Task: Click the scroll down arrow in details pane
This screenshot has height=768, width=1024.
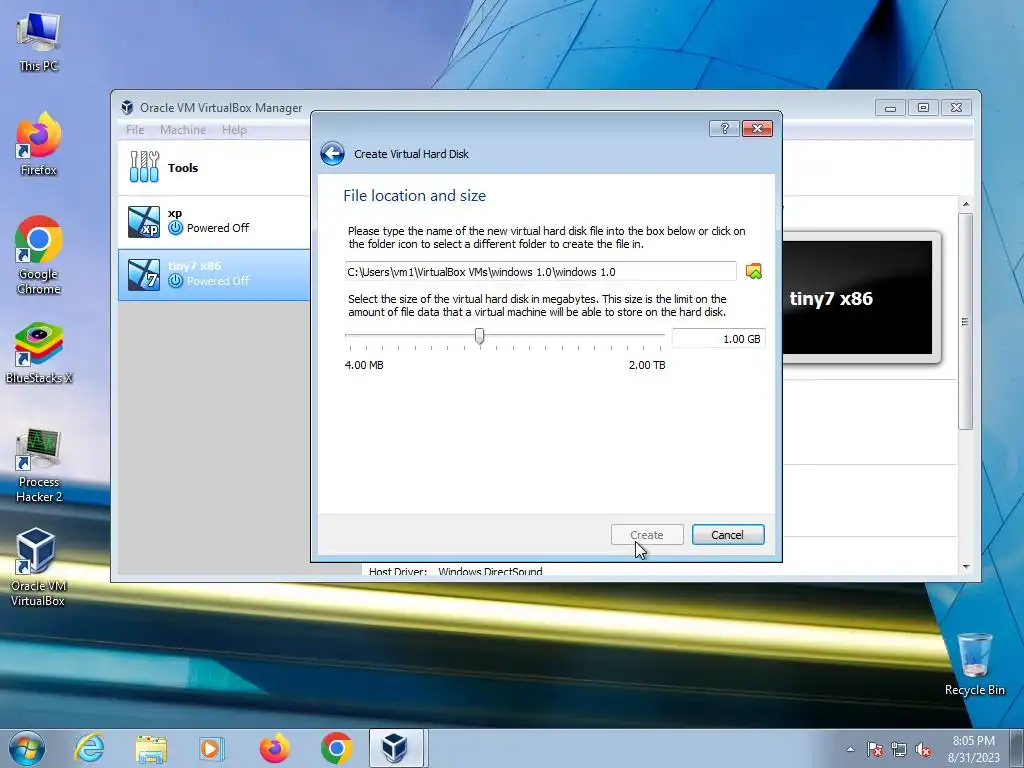Action: pyautogui.click(x=966, y=566)
